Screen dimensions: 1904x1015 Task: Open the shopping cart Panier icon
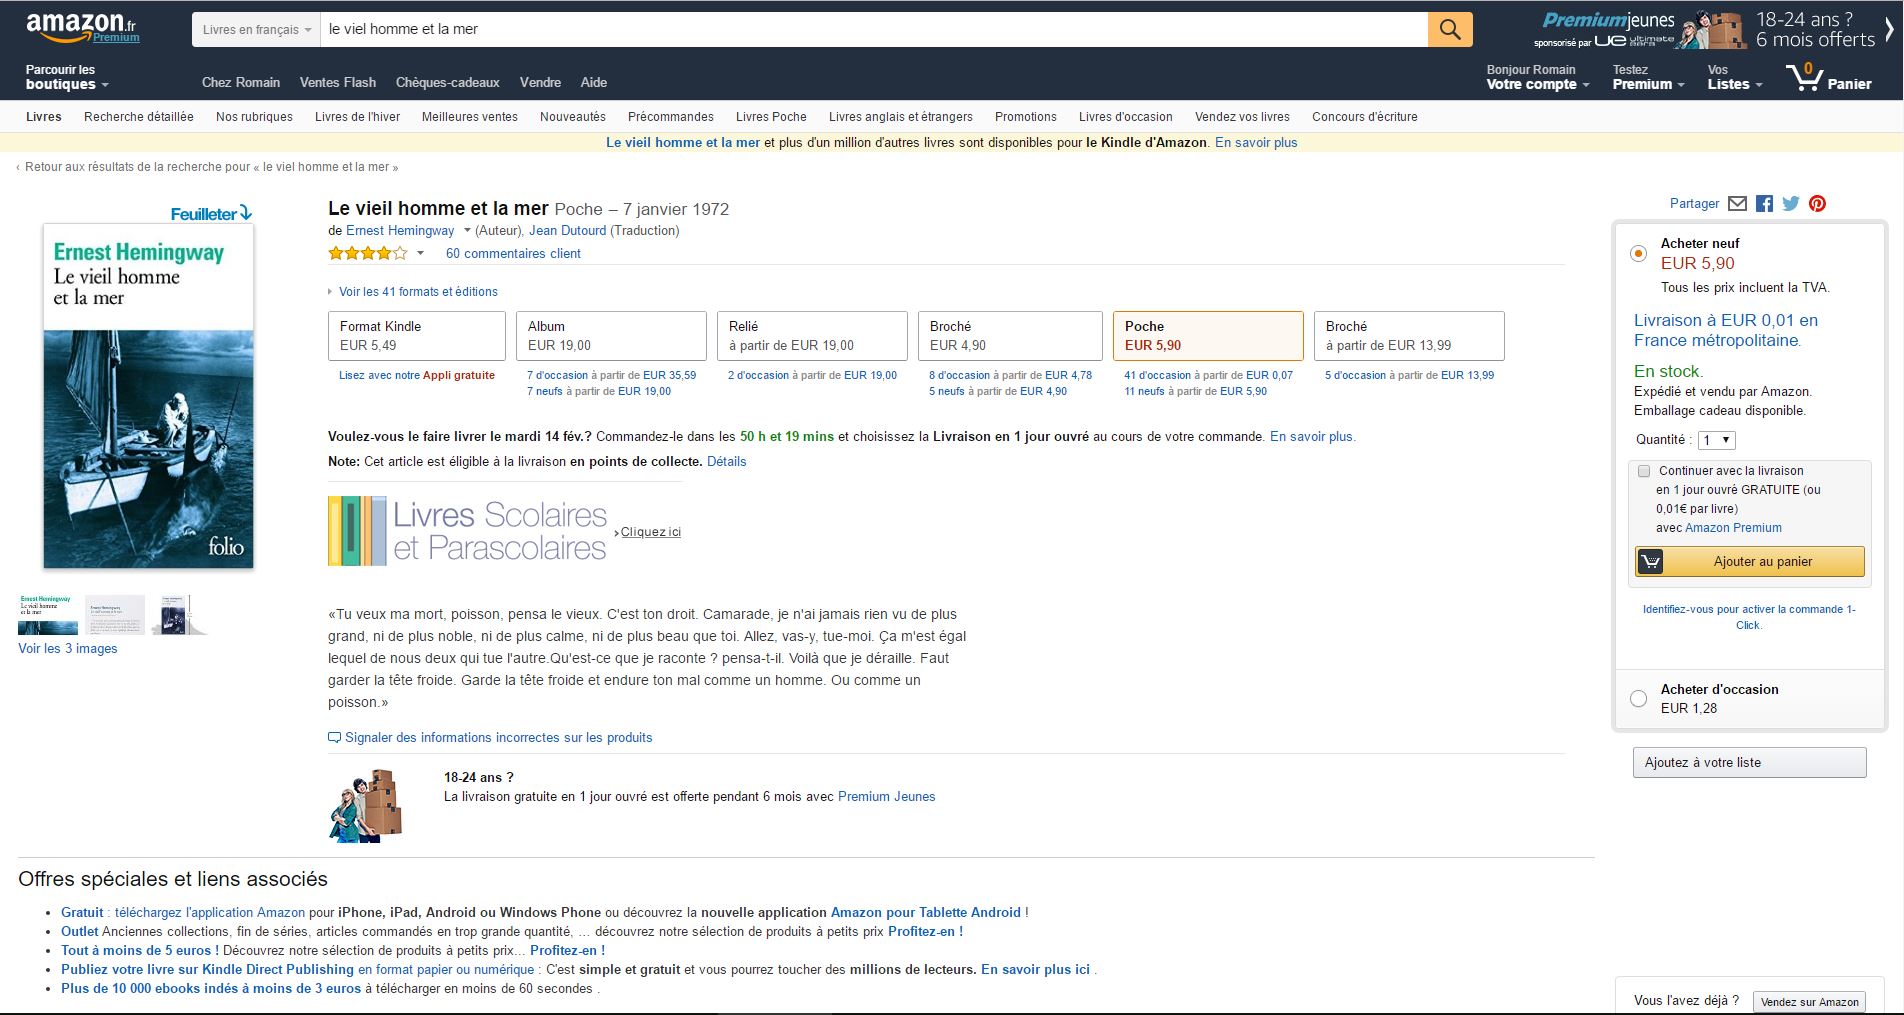[x=1829, y=77]
